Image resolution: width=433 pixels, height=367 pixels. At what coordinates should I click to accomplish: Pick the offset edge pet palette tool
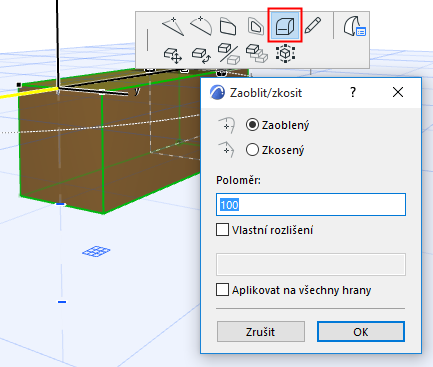click(x=228, y=26)
